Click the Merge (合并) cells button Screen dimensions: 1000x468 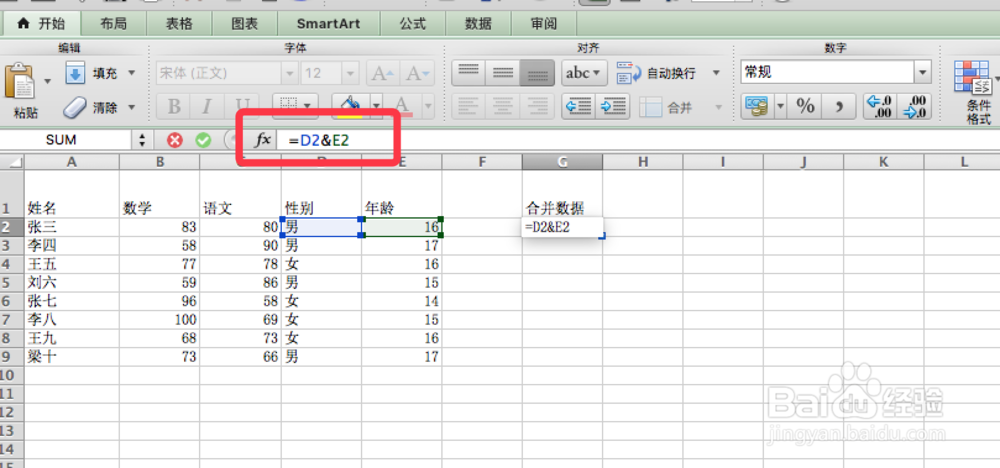coord(668,107)
